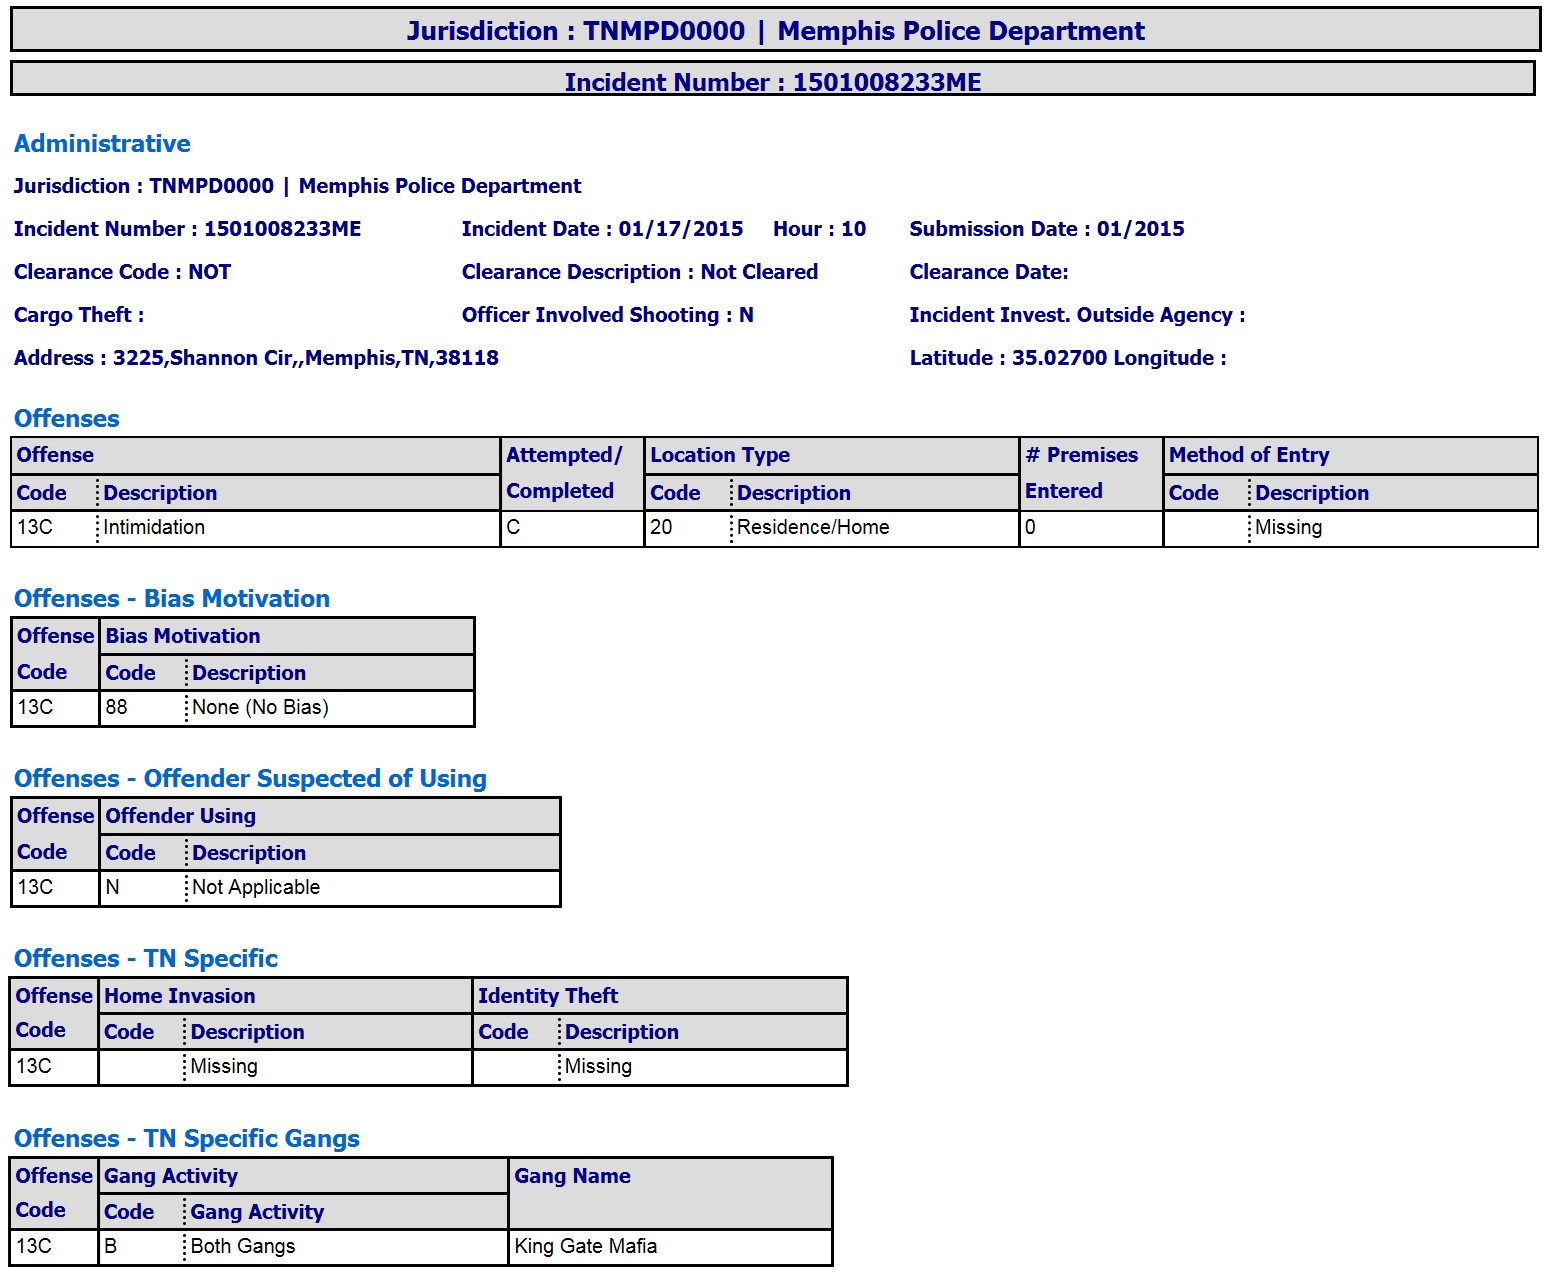The height and width of the screenshot is (1285, 1548).
Task: Click the address 3225 Shannon Cir line
Action: coord(256,358)
